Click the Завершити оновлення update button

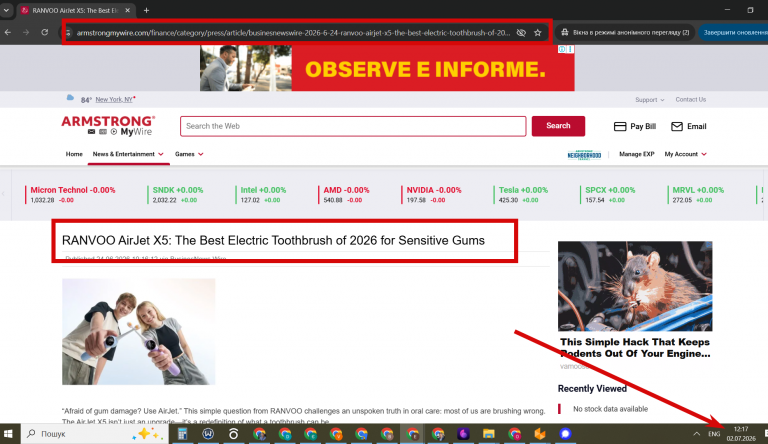click(734, 32)
